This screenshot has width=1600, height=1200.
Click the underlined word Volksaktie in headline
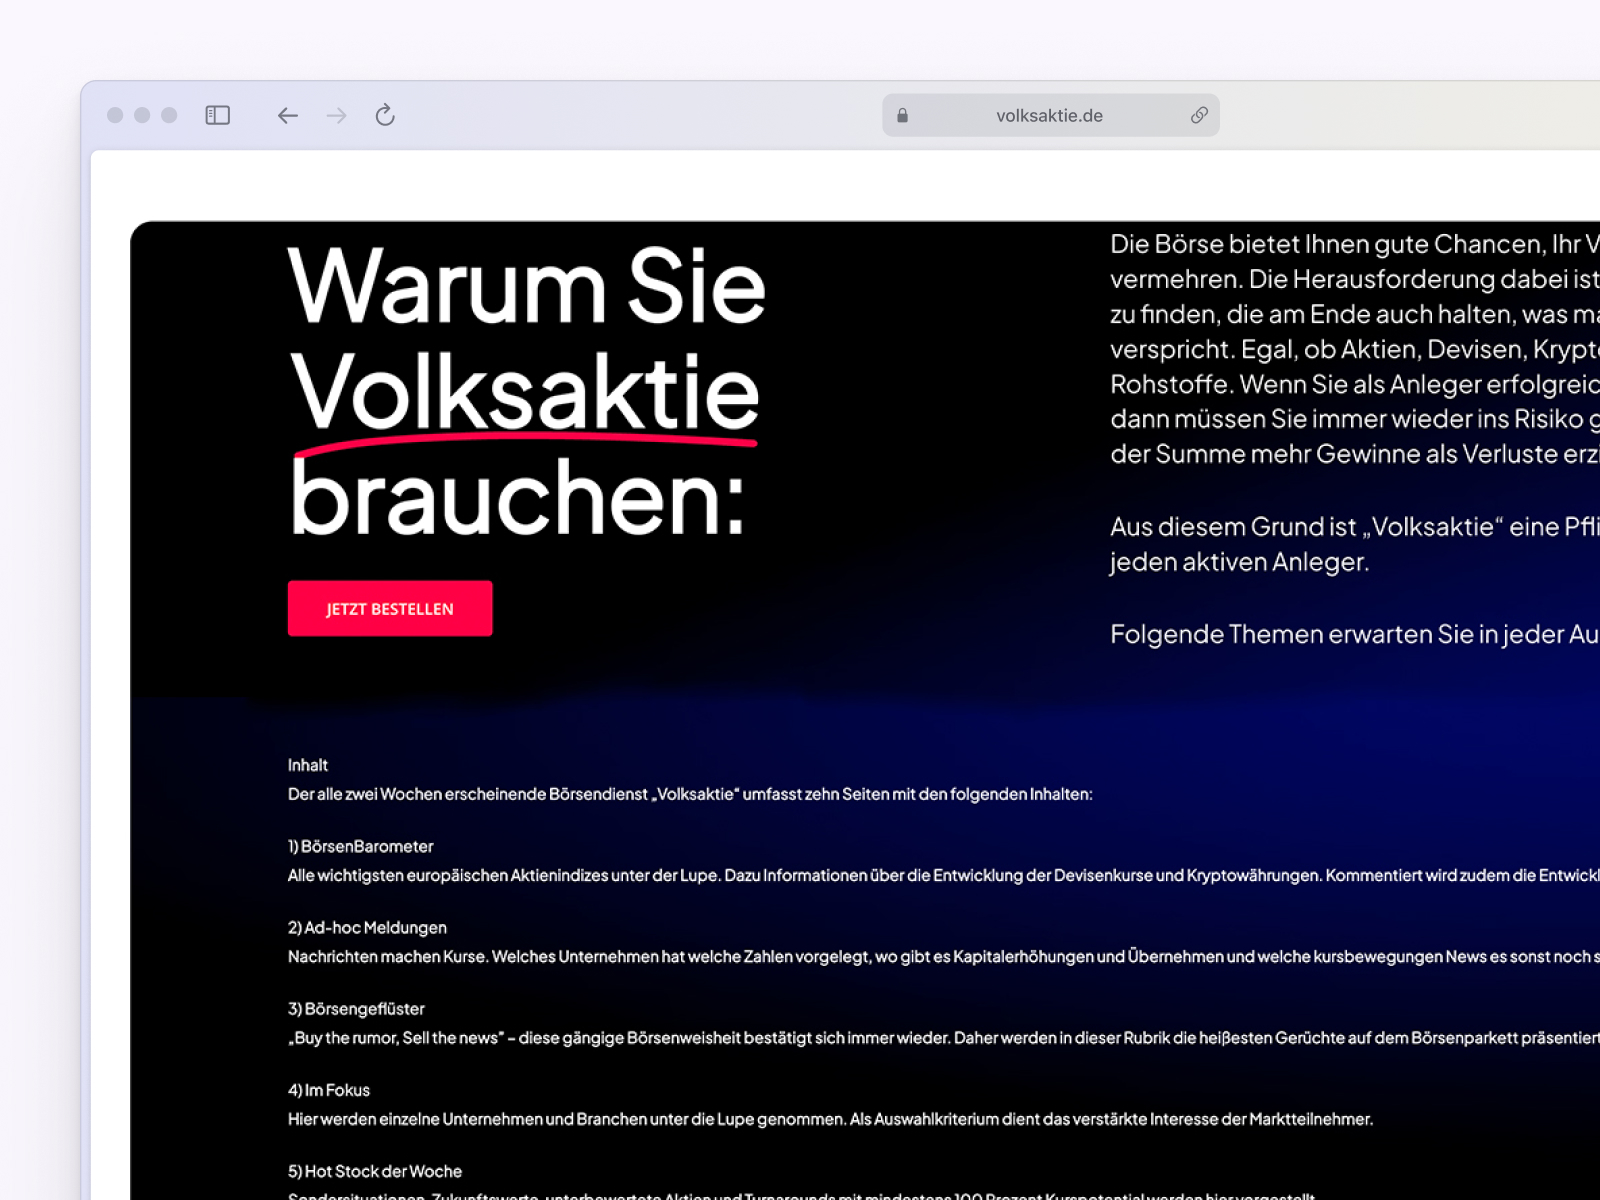[x=525, y=393]
